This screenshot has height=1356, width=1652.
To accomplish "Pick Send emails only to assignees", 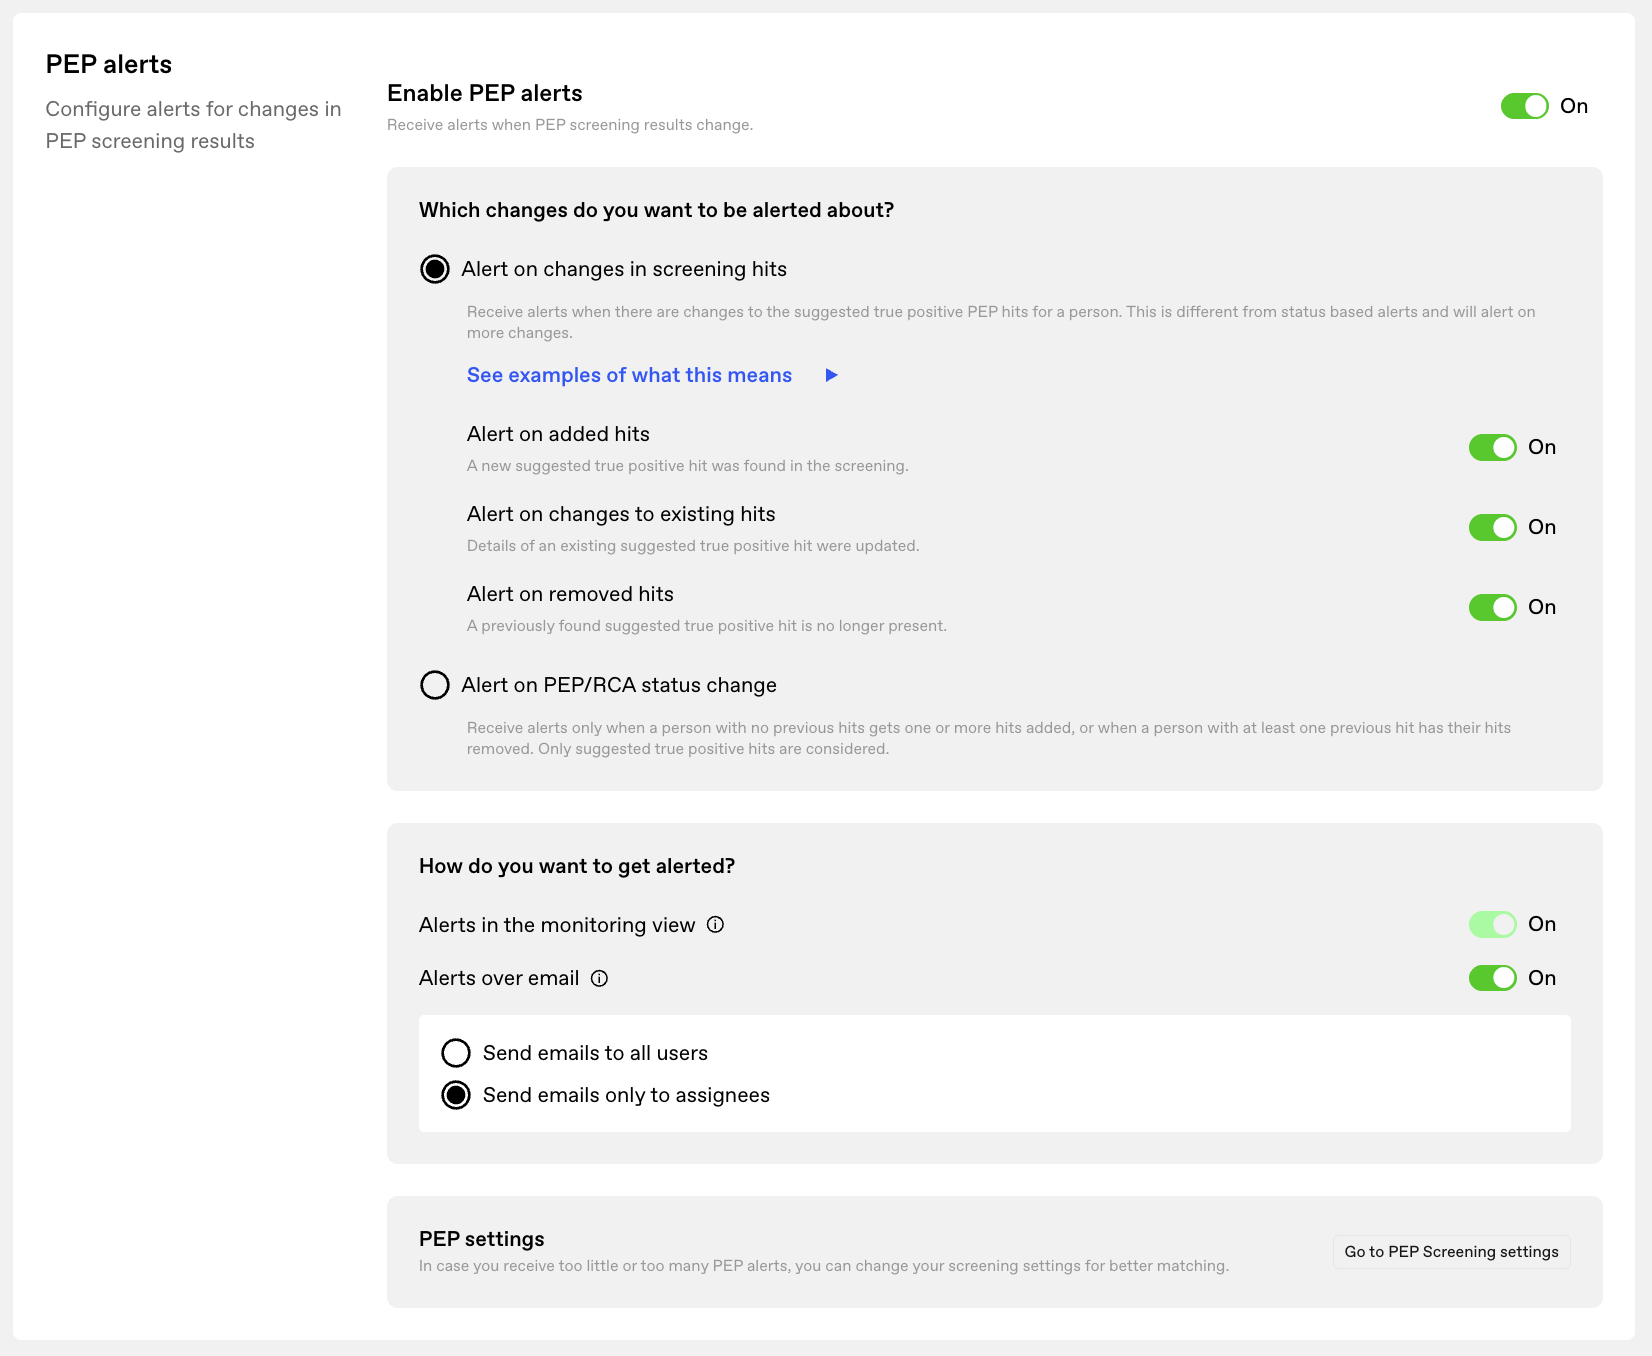I will point(456,1095).
